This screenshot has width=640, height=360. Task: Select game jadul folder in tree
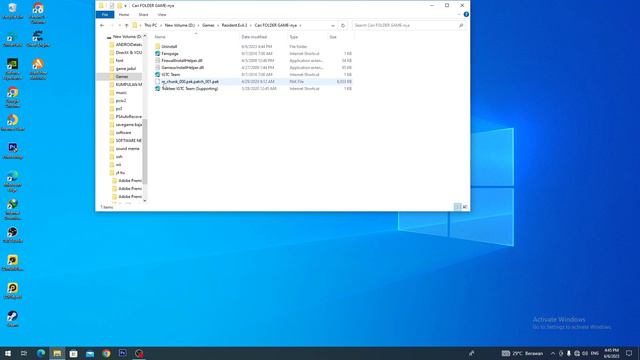tap(125, 69)
